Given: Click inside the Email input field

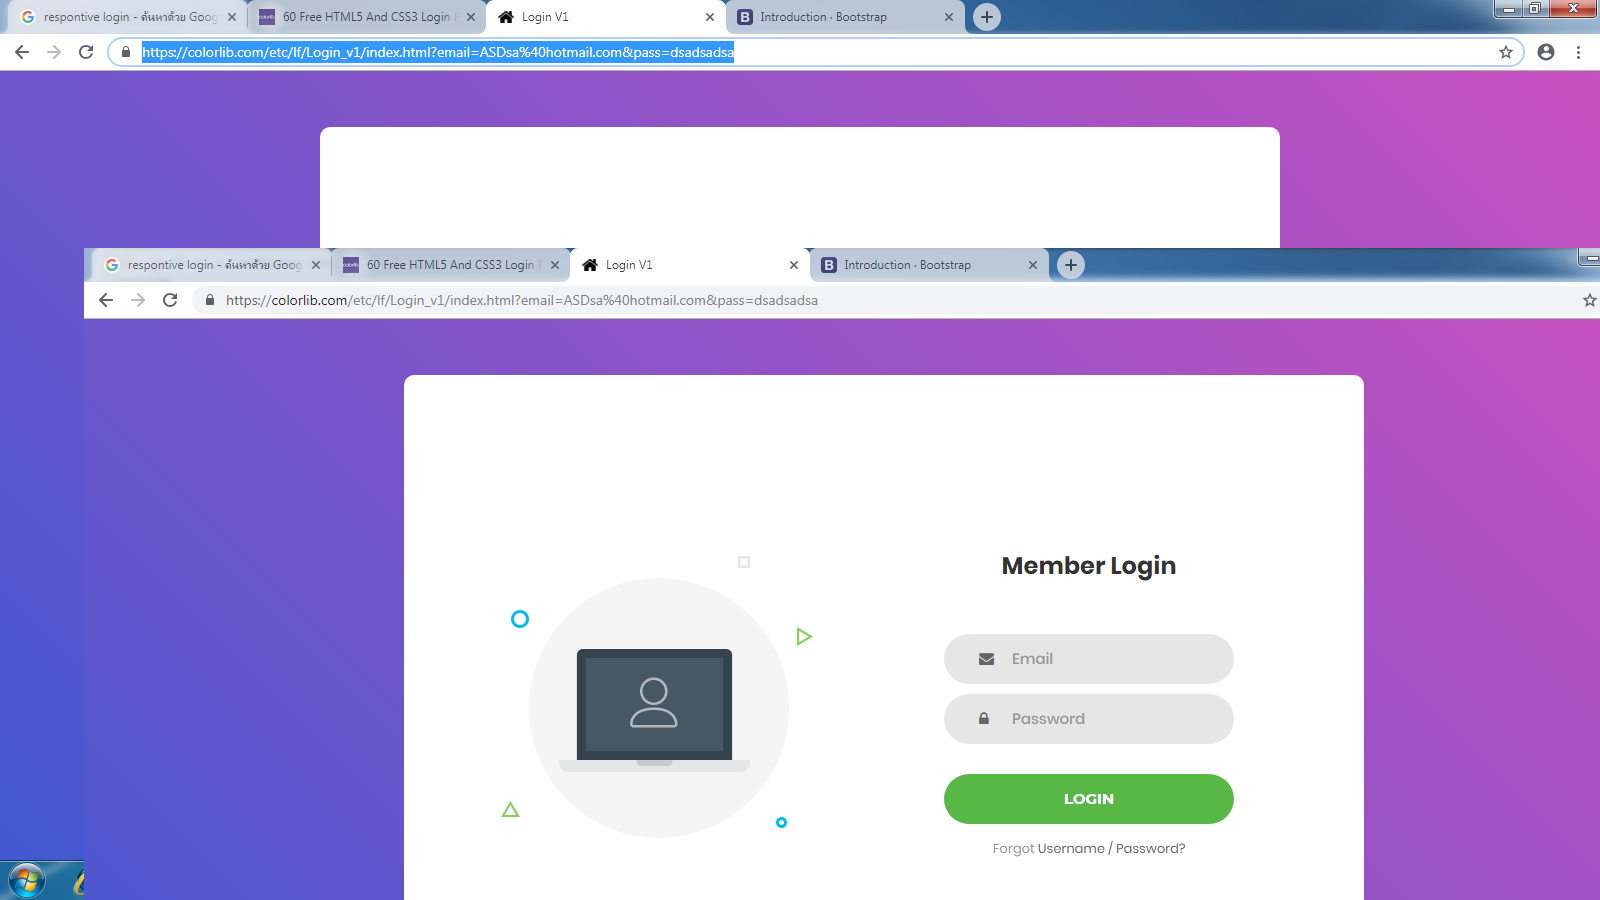Looking at the screenshot, I should pos(1088,659).
